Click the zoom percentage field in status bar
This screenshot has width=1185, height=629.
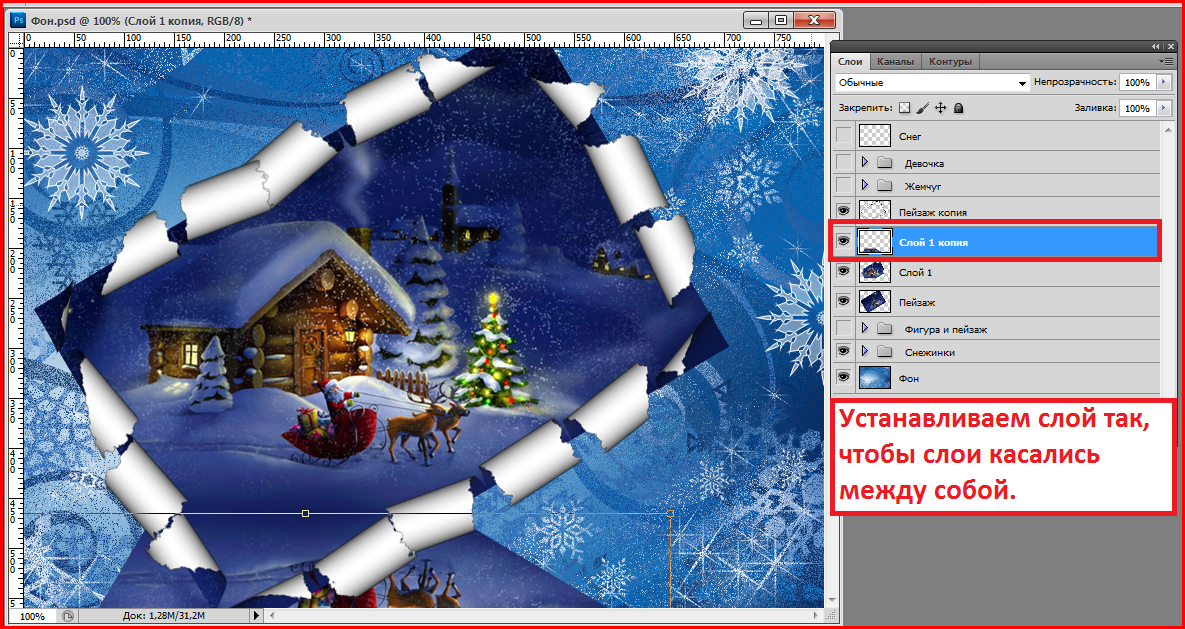32,616
